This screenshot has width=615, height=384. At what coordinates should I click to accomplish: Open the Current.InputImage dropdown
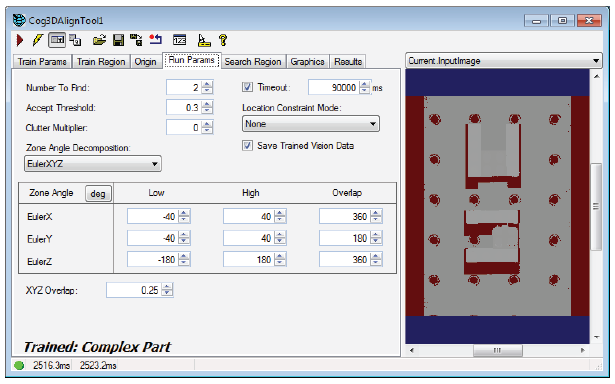pyautogui.click(x=504, y=61)
